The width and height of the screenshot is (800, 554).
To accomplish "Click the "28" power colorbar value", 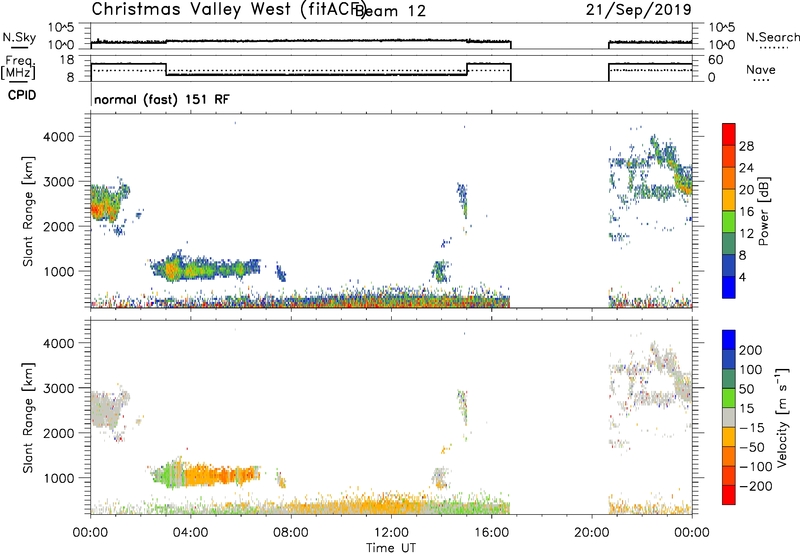I will 746,146.
